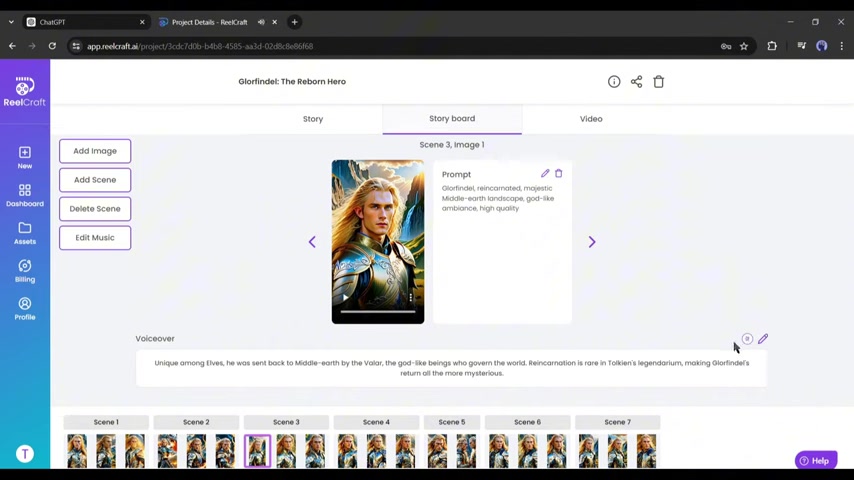Click the site information icon in the address bar
This screenshot has width=854, height=480.
[76, 46]
